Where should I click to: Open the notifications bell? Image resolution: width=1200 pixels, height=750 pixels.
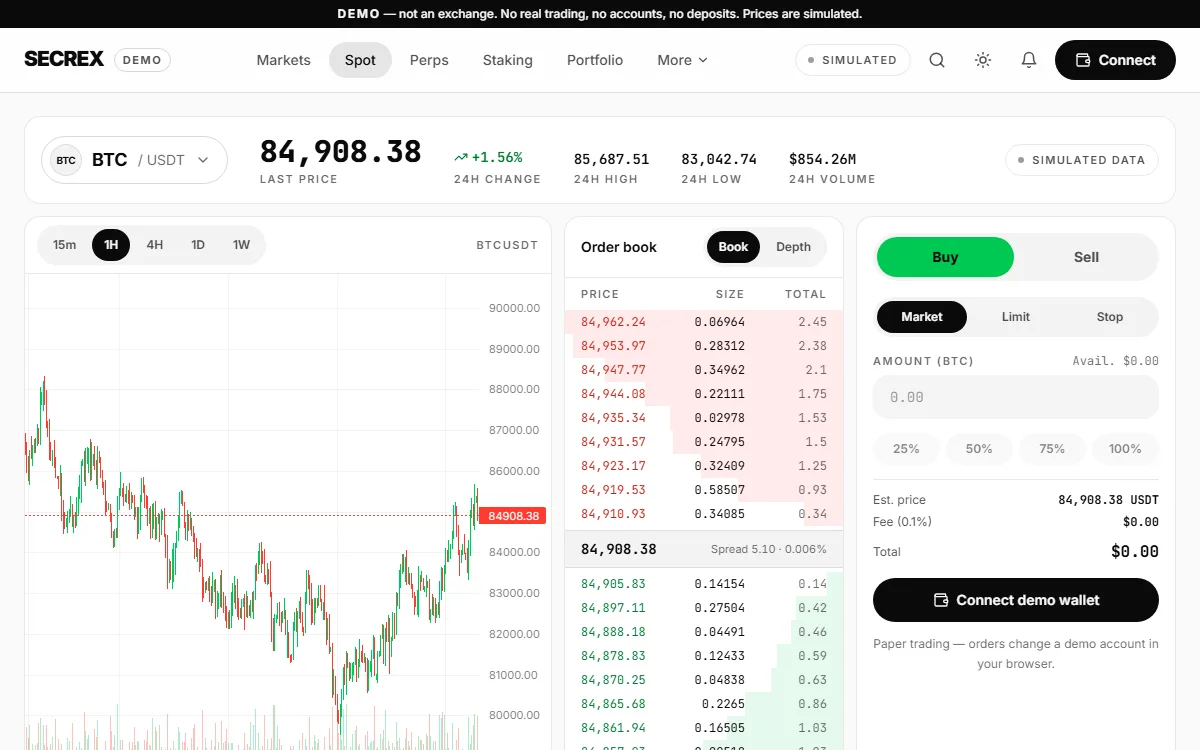coord(1029,60)
